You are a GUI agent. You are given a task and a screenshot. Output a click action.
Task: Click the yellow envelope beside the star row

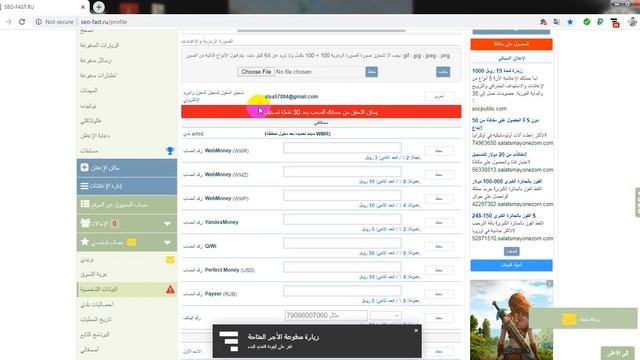tap(131, 242)
